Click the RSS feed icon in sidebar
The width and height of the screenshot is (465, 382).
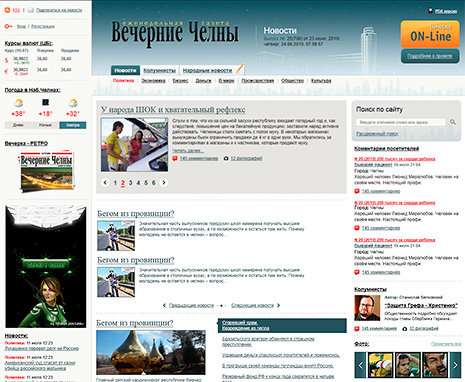tap(7, 10)
